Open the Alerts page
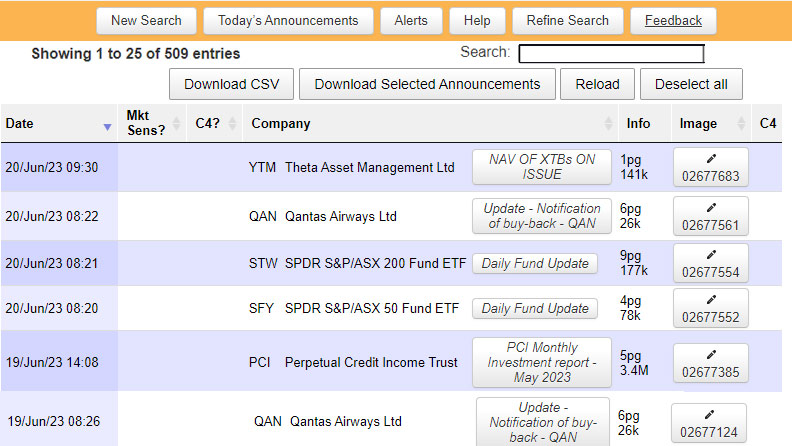792x446 pixels. pos(411,20)
